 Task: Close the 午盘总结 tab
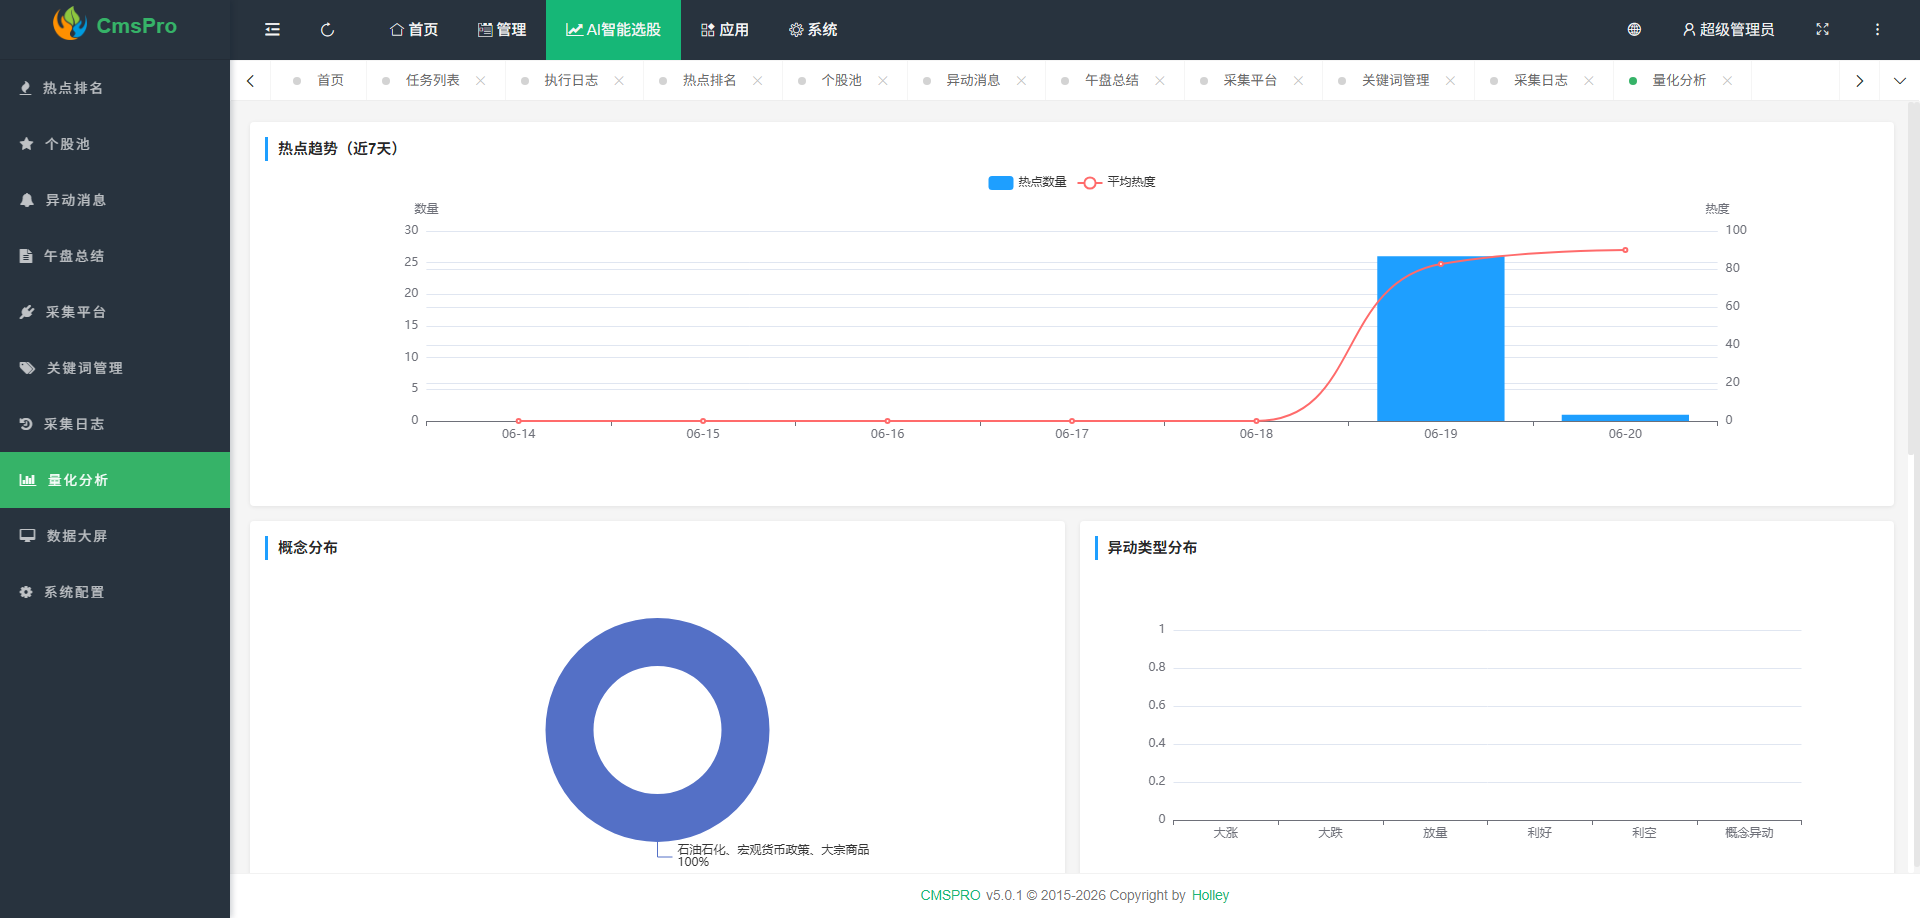pyautogui.click(x=1160, y=81)
